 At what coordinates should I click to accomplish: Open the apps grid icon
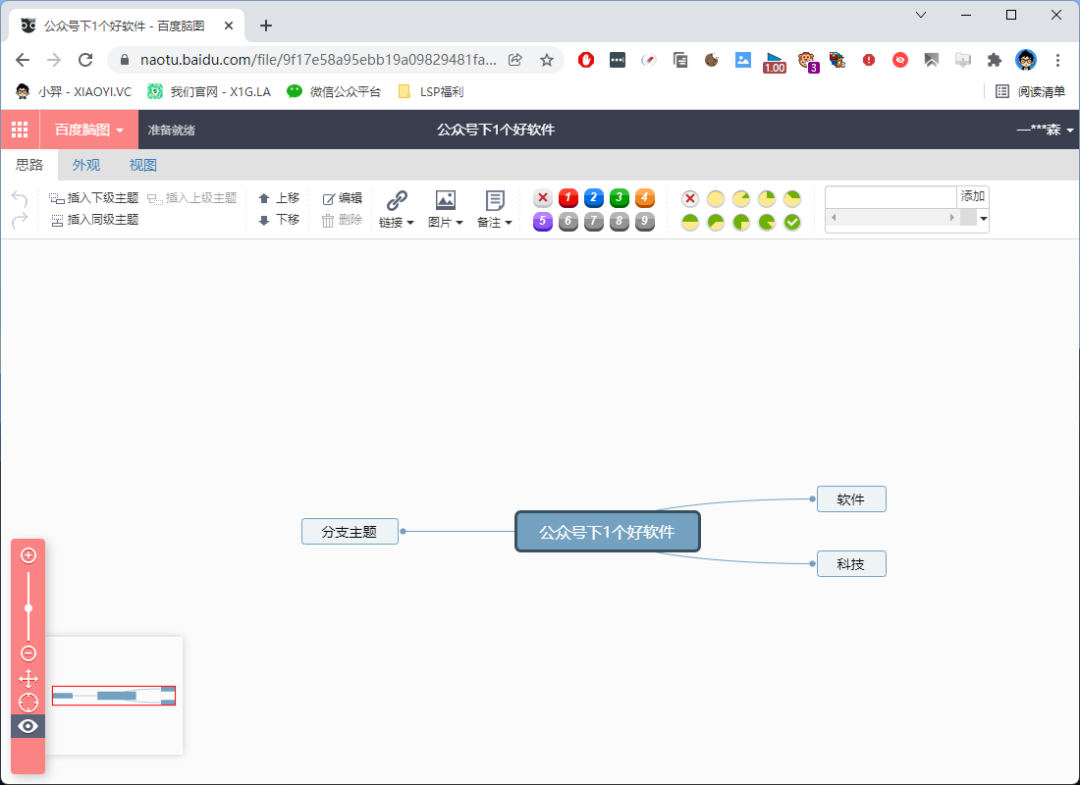pos(19,130)
